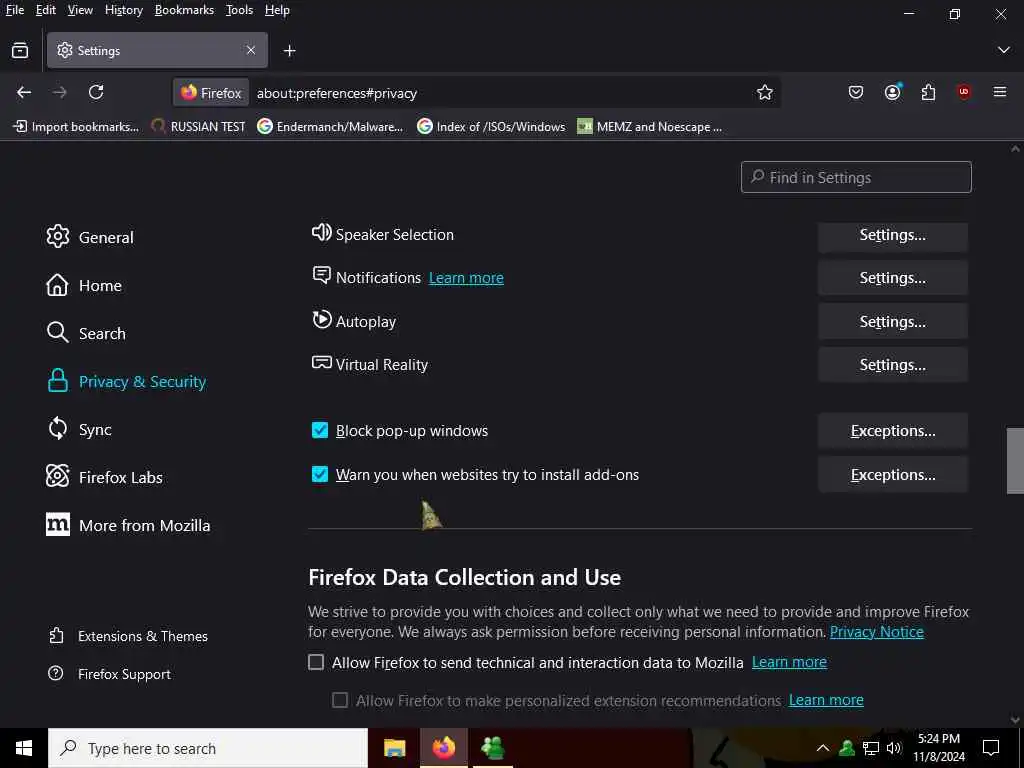Bookmark this page with the star icon
1024x768 pixels.
click(765, 93)
